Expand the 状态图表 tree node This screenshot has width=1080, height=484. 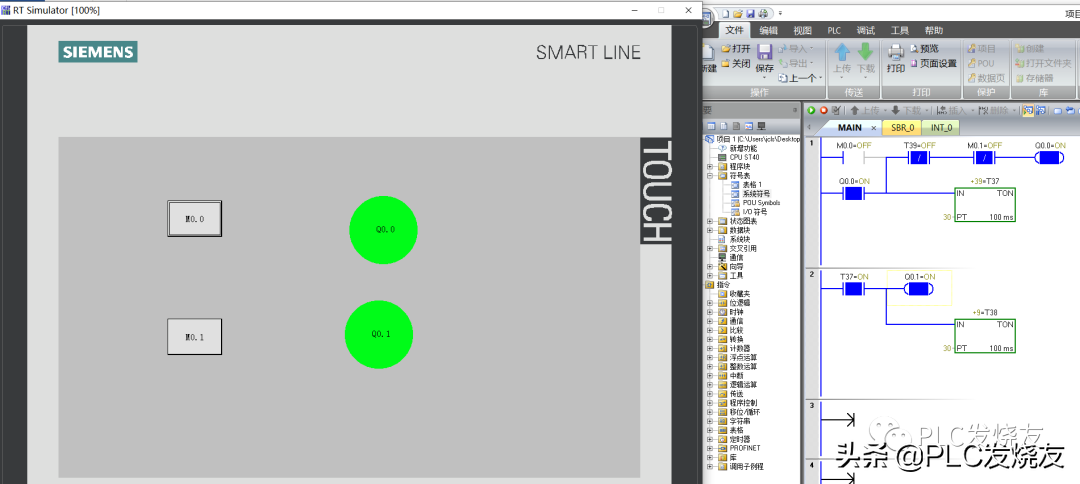(710, 221)
